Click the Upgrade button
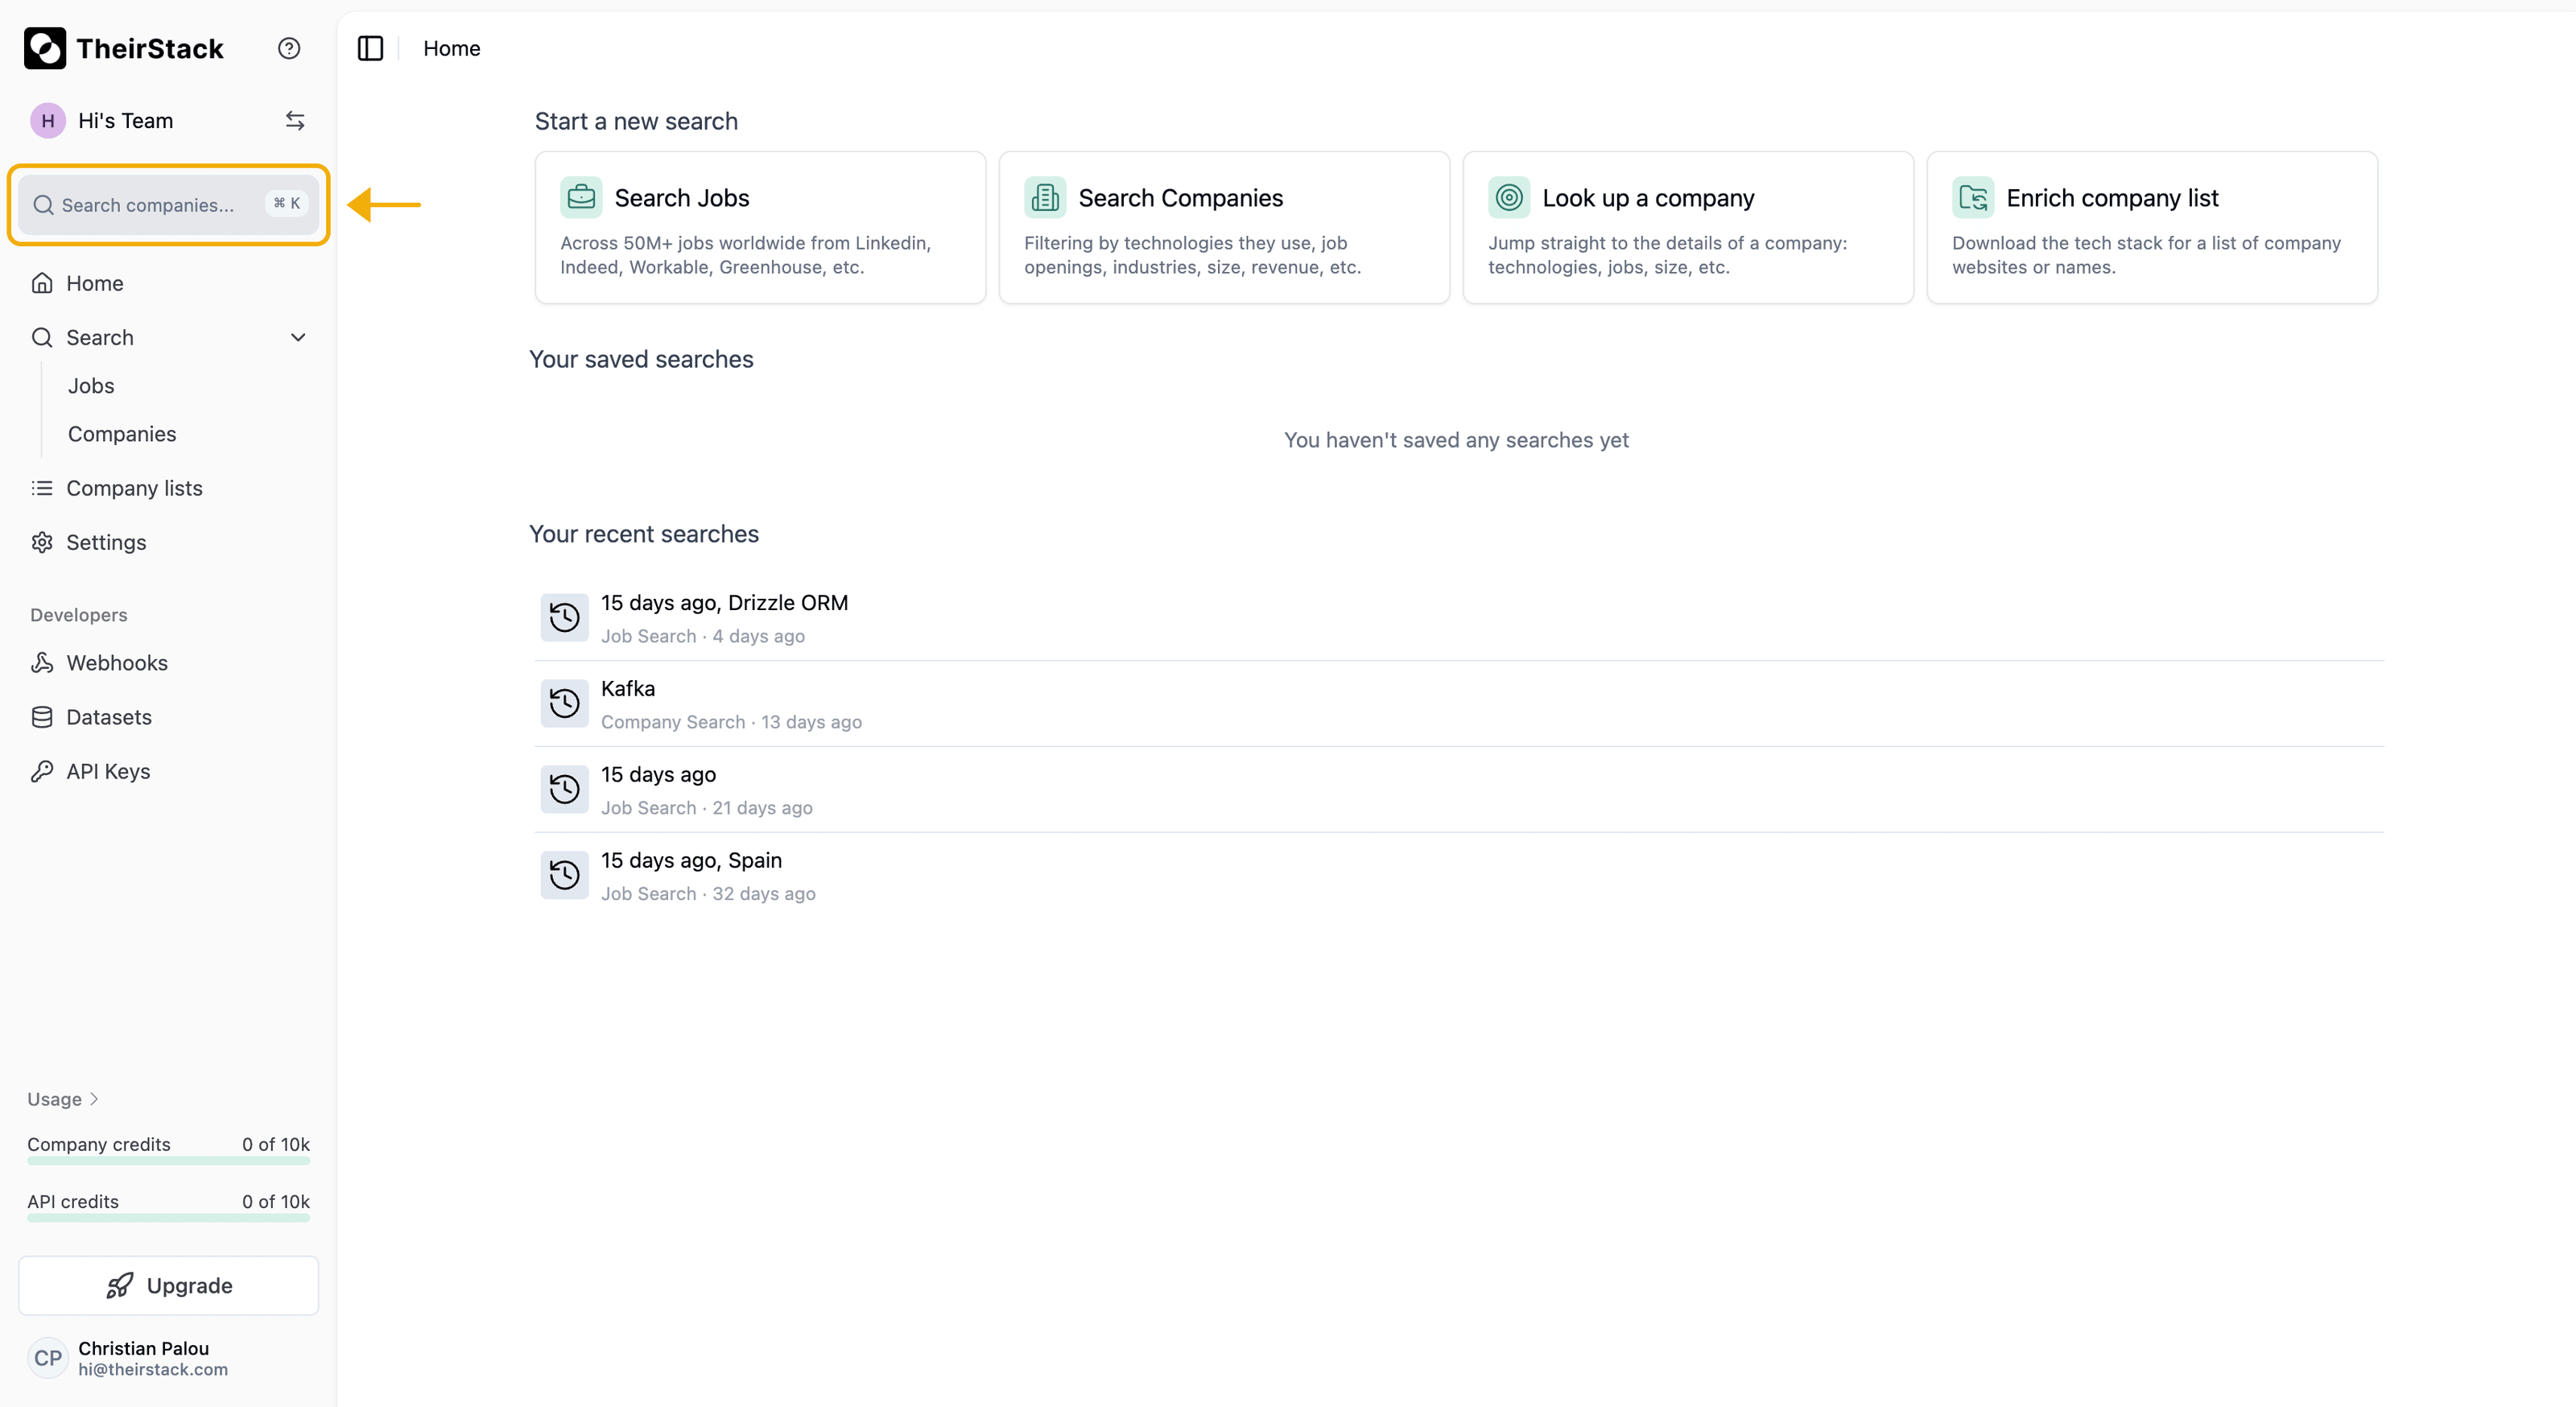This screenshot has width=2576, height=1407. tap(168, 1285)
